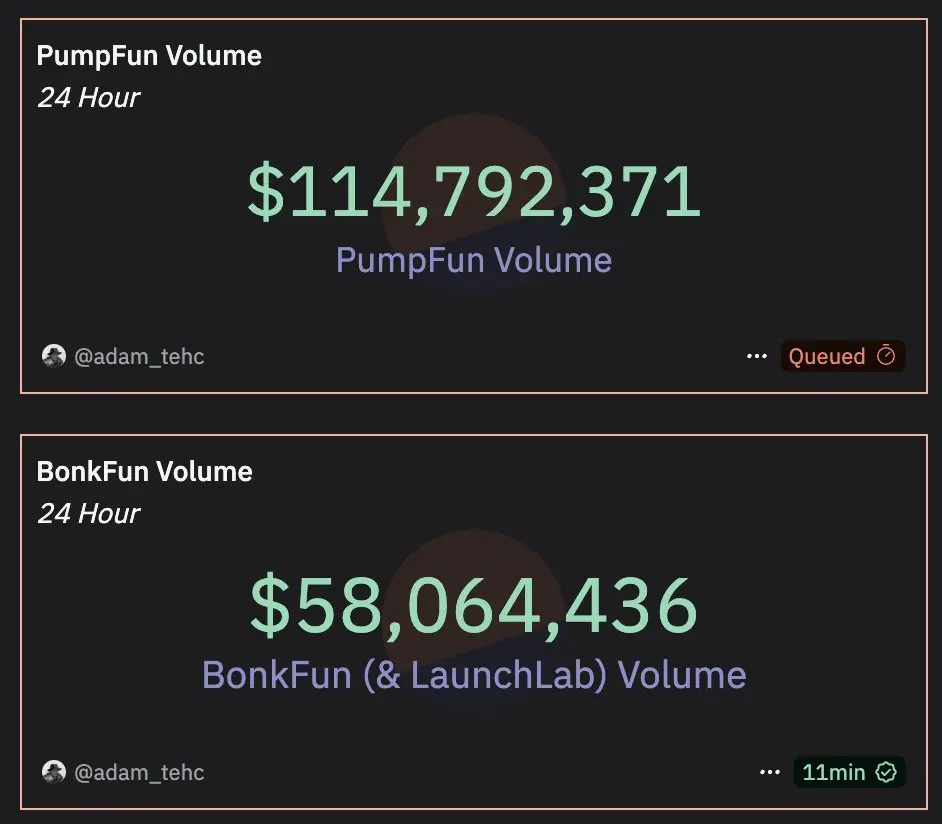Image resolution: width=942 pixels, height=824 pixels.
Task: Click the watermark logo behind PumpFun counter
Action: pos(474,204)
